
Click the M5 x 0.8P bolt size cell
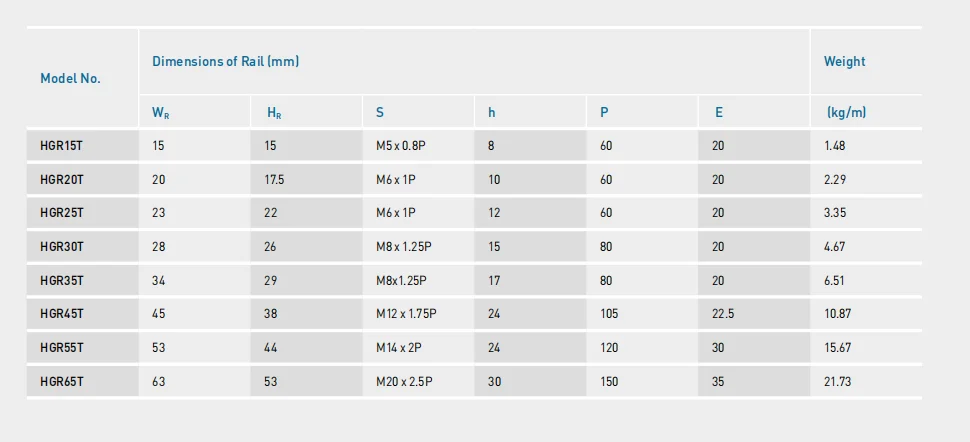point(401,146)
